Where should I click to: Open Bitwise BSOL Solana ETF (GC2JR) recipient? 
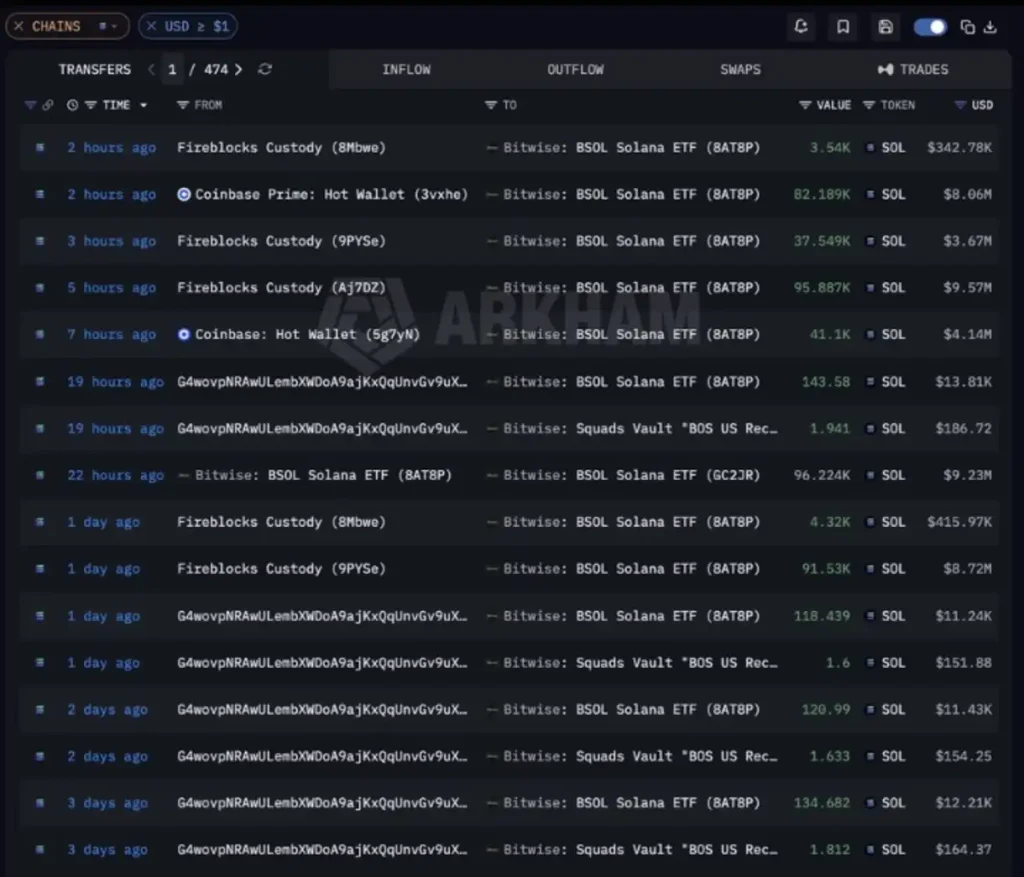(x=632, y=475)
